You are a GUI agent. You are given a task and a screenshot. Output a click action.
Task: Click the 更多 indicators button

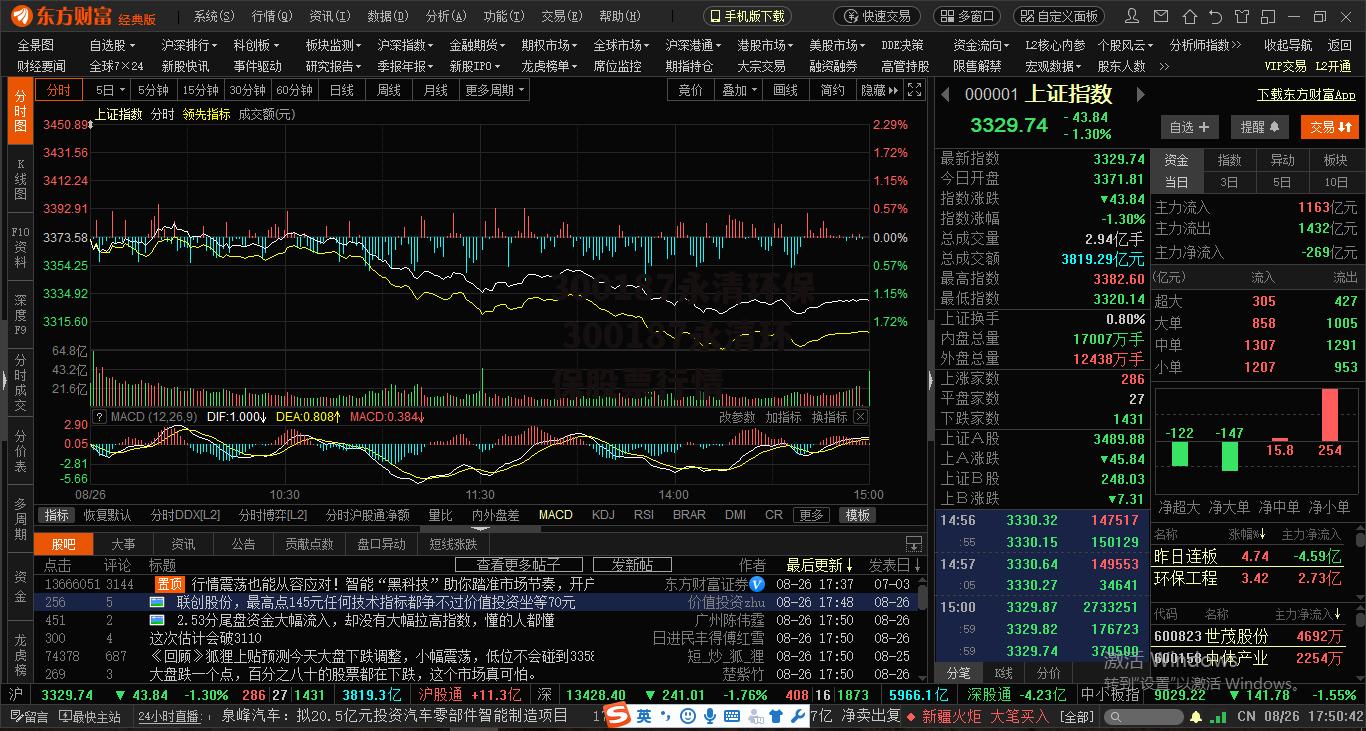coord(811,515)
